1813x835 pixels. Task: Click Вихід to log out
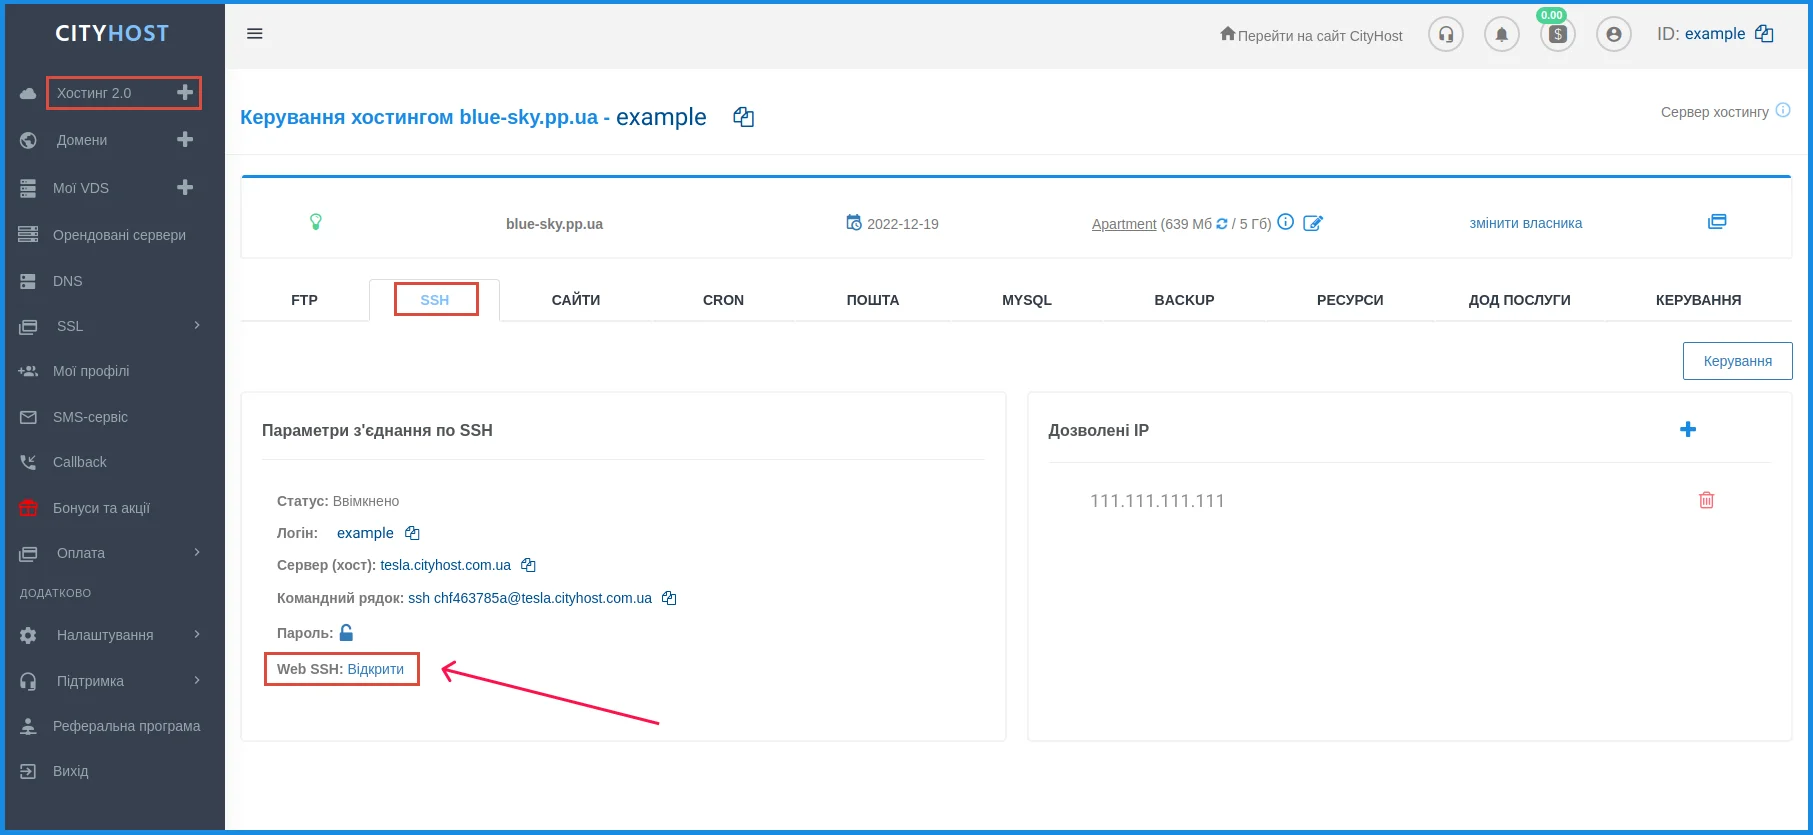70,771
